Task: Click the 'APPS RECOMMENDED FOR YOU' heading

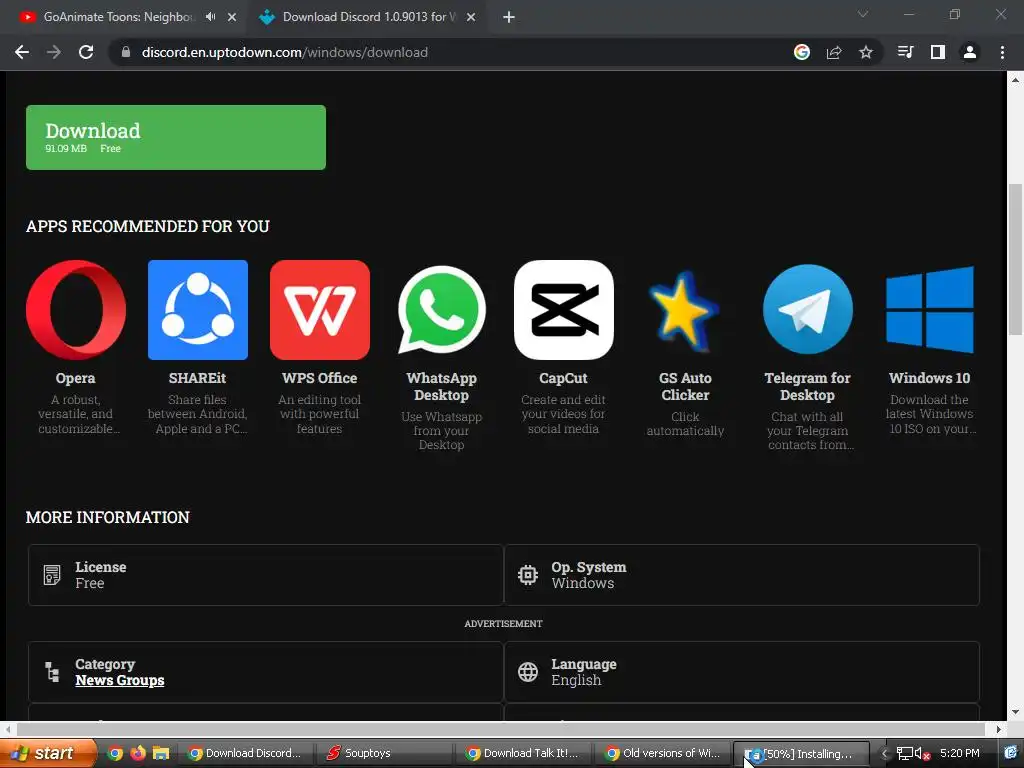Action: coord(148,226)
